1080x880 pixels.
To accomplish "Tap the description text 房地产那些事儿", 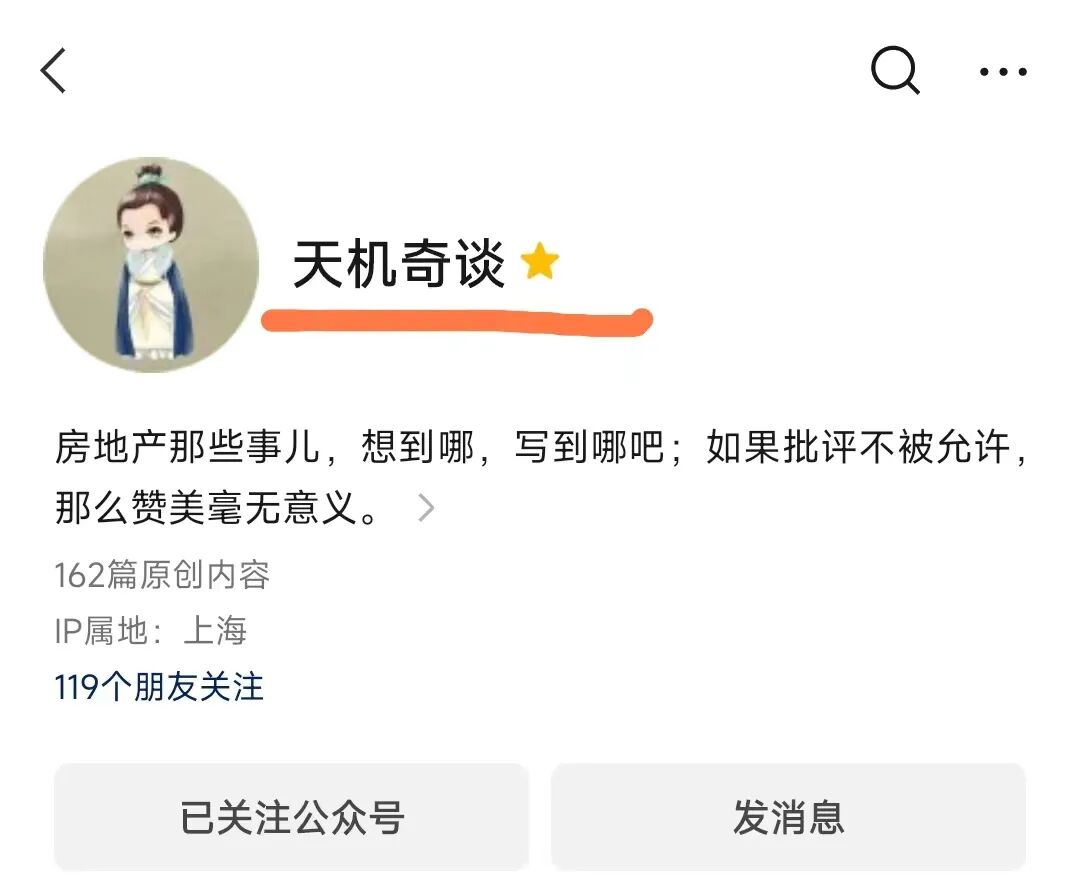I will (187, 447).
